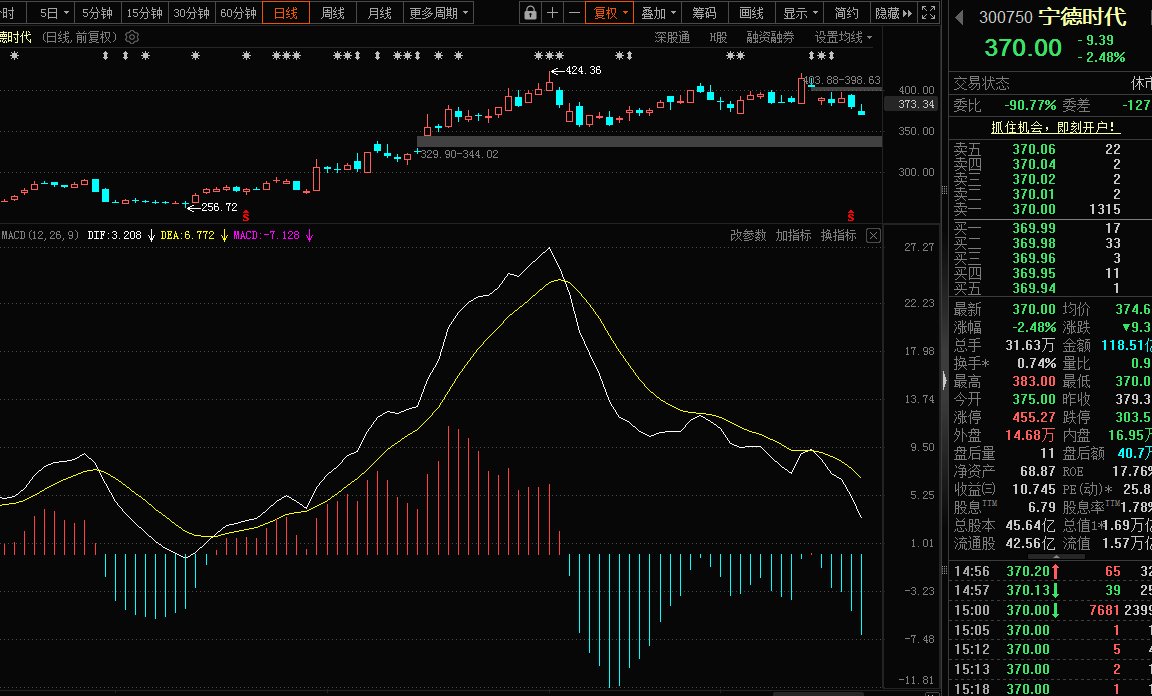Select 买一 bid row at 369.99

point(1051,229)
